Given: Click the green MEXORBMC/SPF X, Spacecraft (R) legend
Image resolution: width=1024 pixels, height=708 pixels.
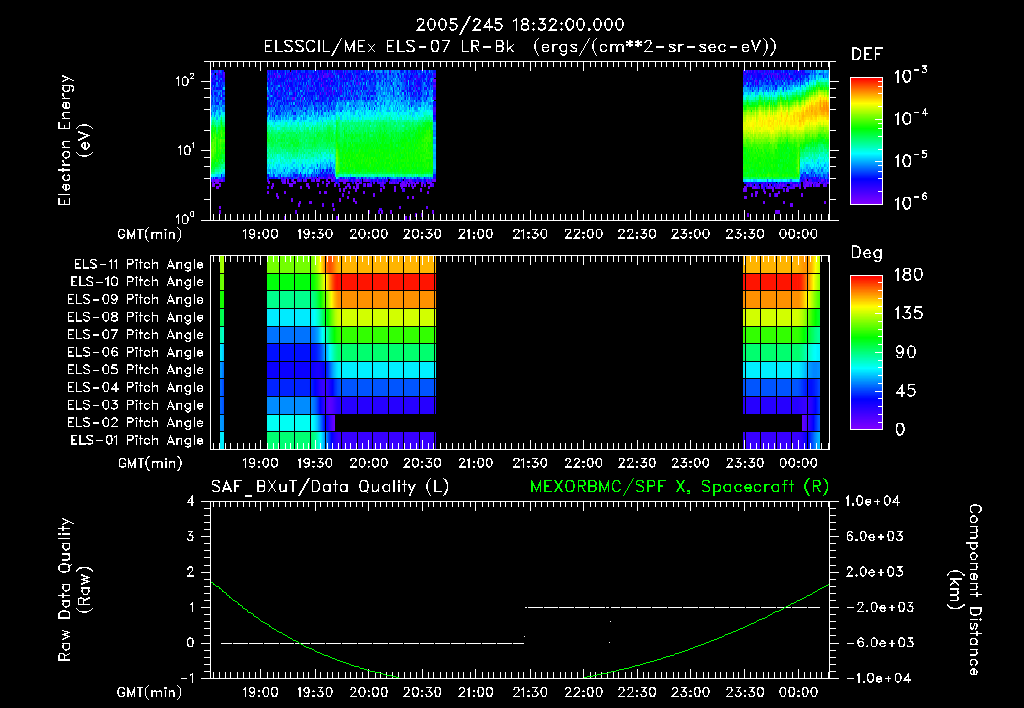Looking at the screenshot, I should (x=679, y=487).
